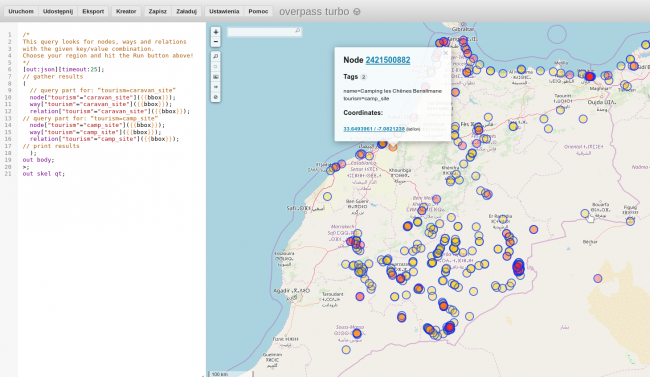Open Ustawienia settings

(224, 11)
